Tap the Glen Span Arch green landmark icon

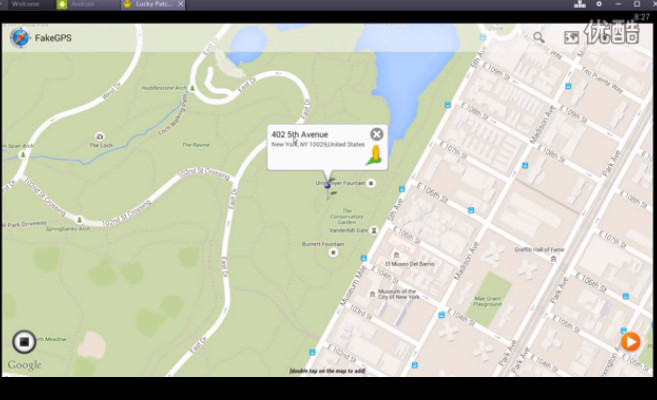click(x=23, y=155)
